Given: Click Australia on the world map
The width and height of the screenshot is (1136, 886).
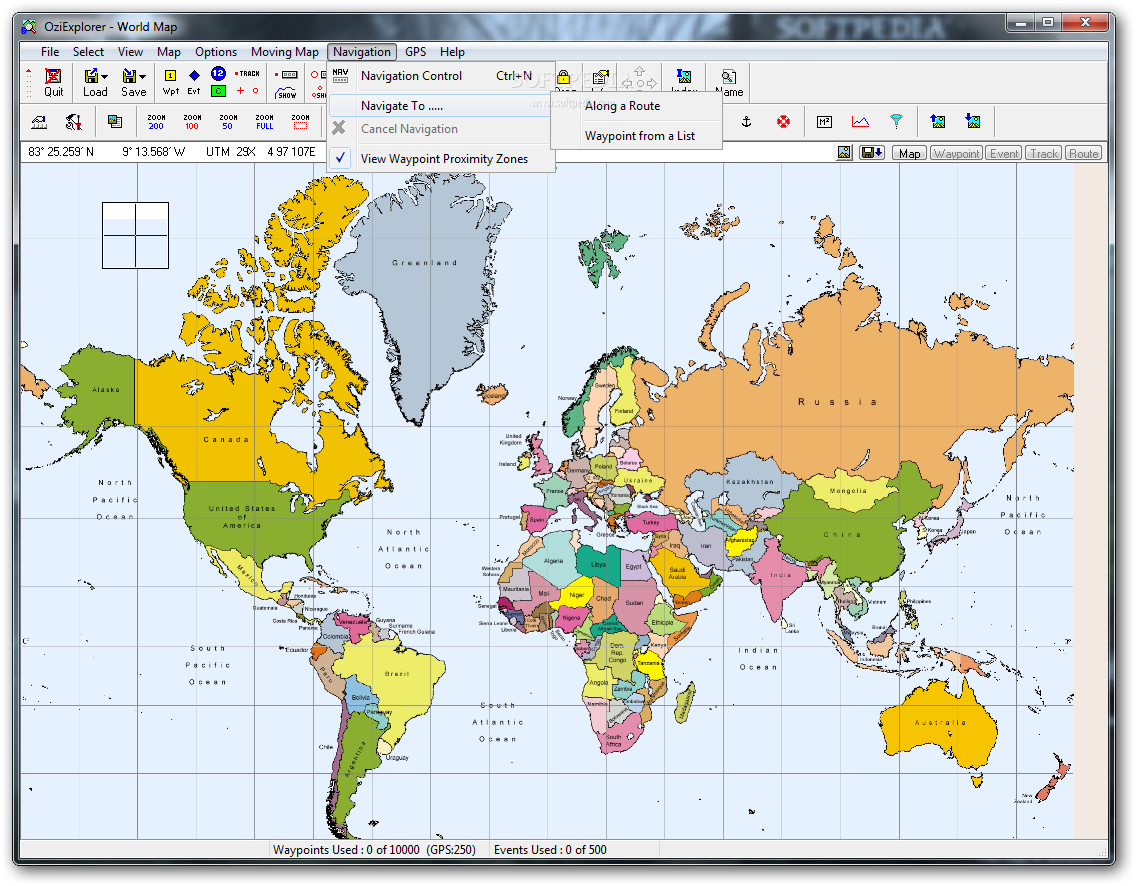Looking at the screenshot, I should click(x=940, y=722).
